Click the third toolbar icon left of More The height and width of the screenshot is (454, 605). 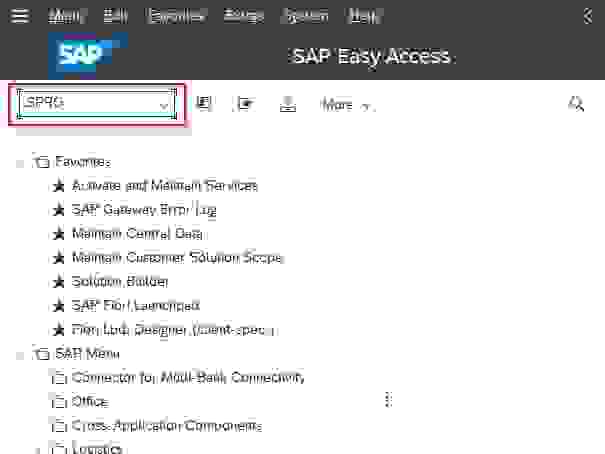pyautogui.click(x=288, y=104)
